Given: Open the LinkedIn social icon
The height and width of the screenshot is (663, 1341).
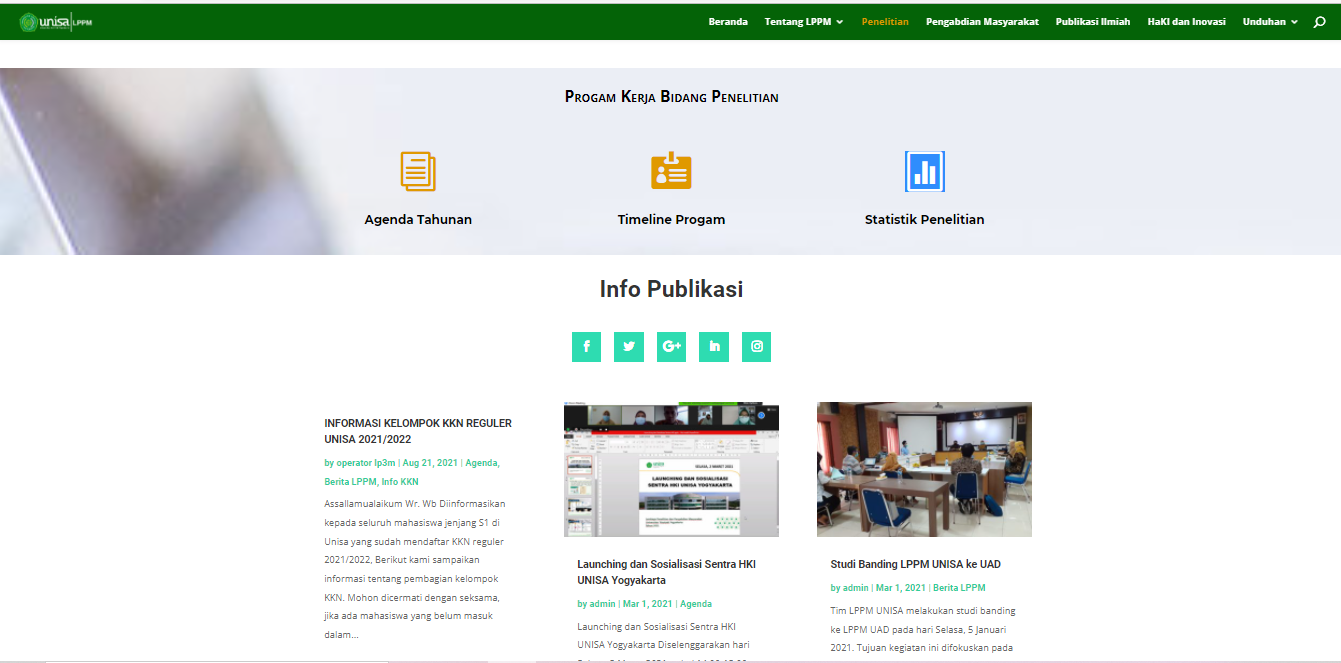Looking at the screenshot, I should 714,347.
